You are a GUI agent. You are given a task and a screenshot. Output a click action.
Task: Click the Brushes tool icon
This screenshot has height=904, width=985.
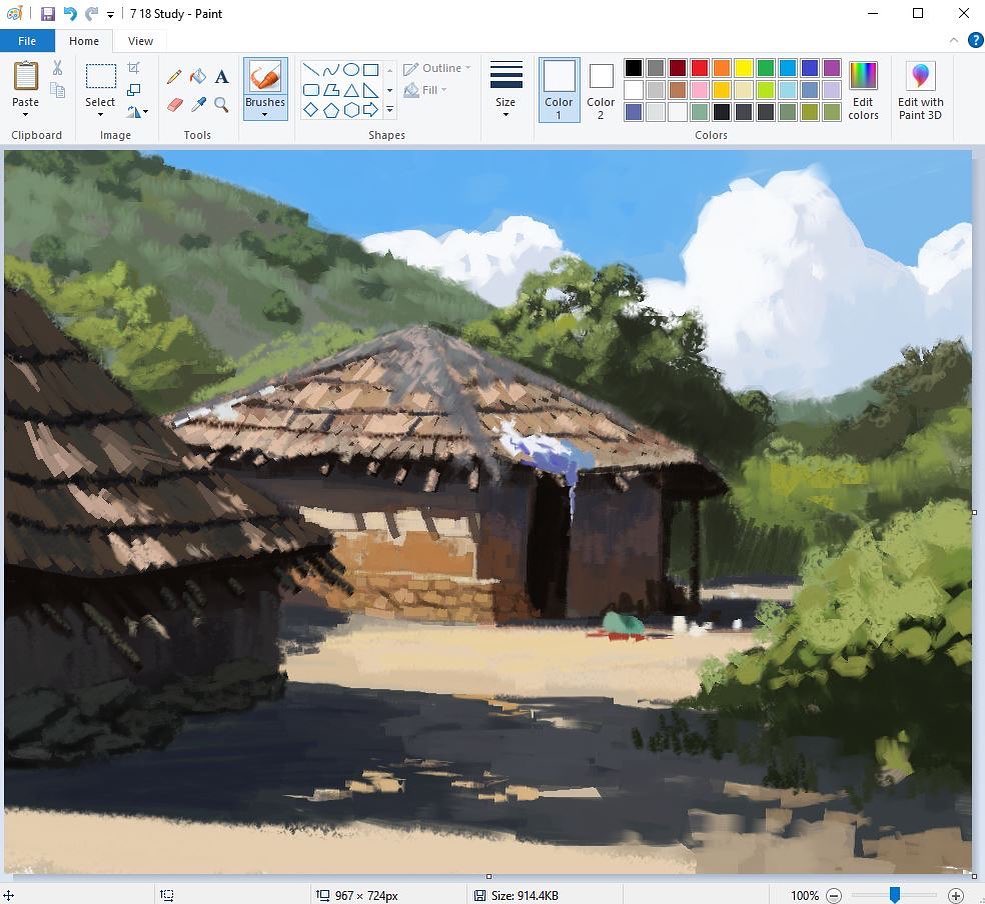coord(265,77)
